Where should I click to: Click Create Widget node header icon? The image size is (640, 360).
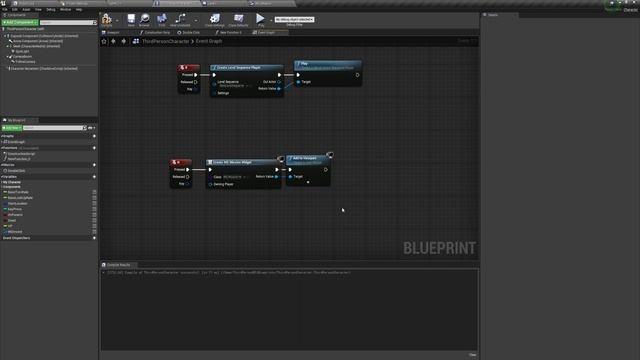210,162
